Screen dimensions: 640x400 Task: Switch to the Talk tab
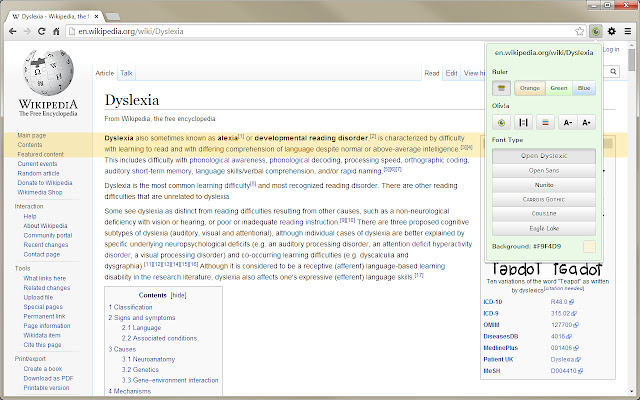click(x=126, y=73)
